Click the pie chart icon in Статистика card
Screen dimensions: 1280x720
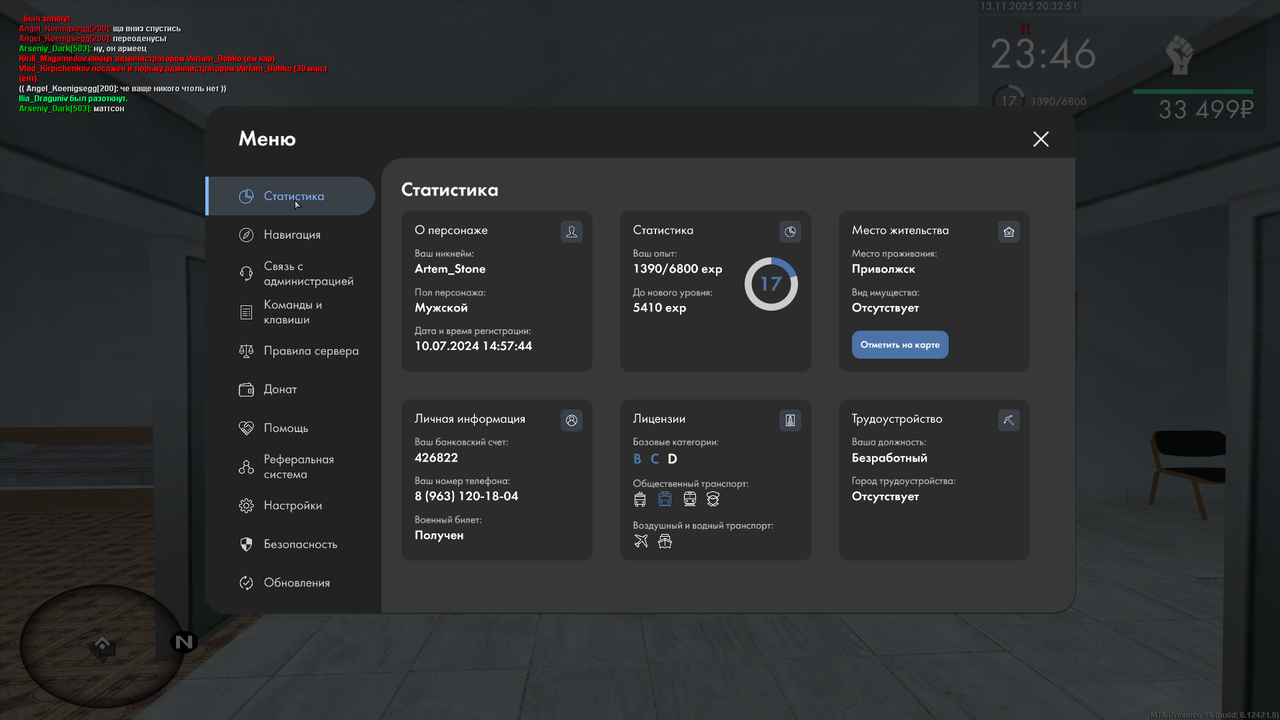(x=790, y=232)
